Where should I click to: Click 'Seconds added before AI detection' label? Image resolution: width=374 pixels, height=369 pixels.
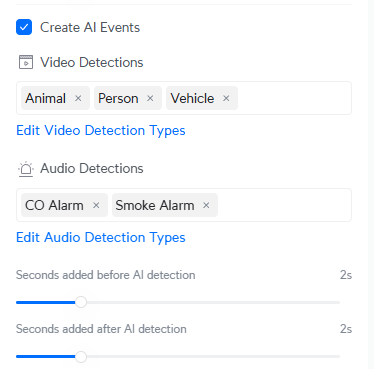[x=106, y=275]
